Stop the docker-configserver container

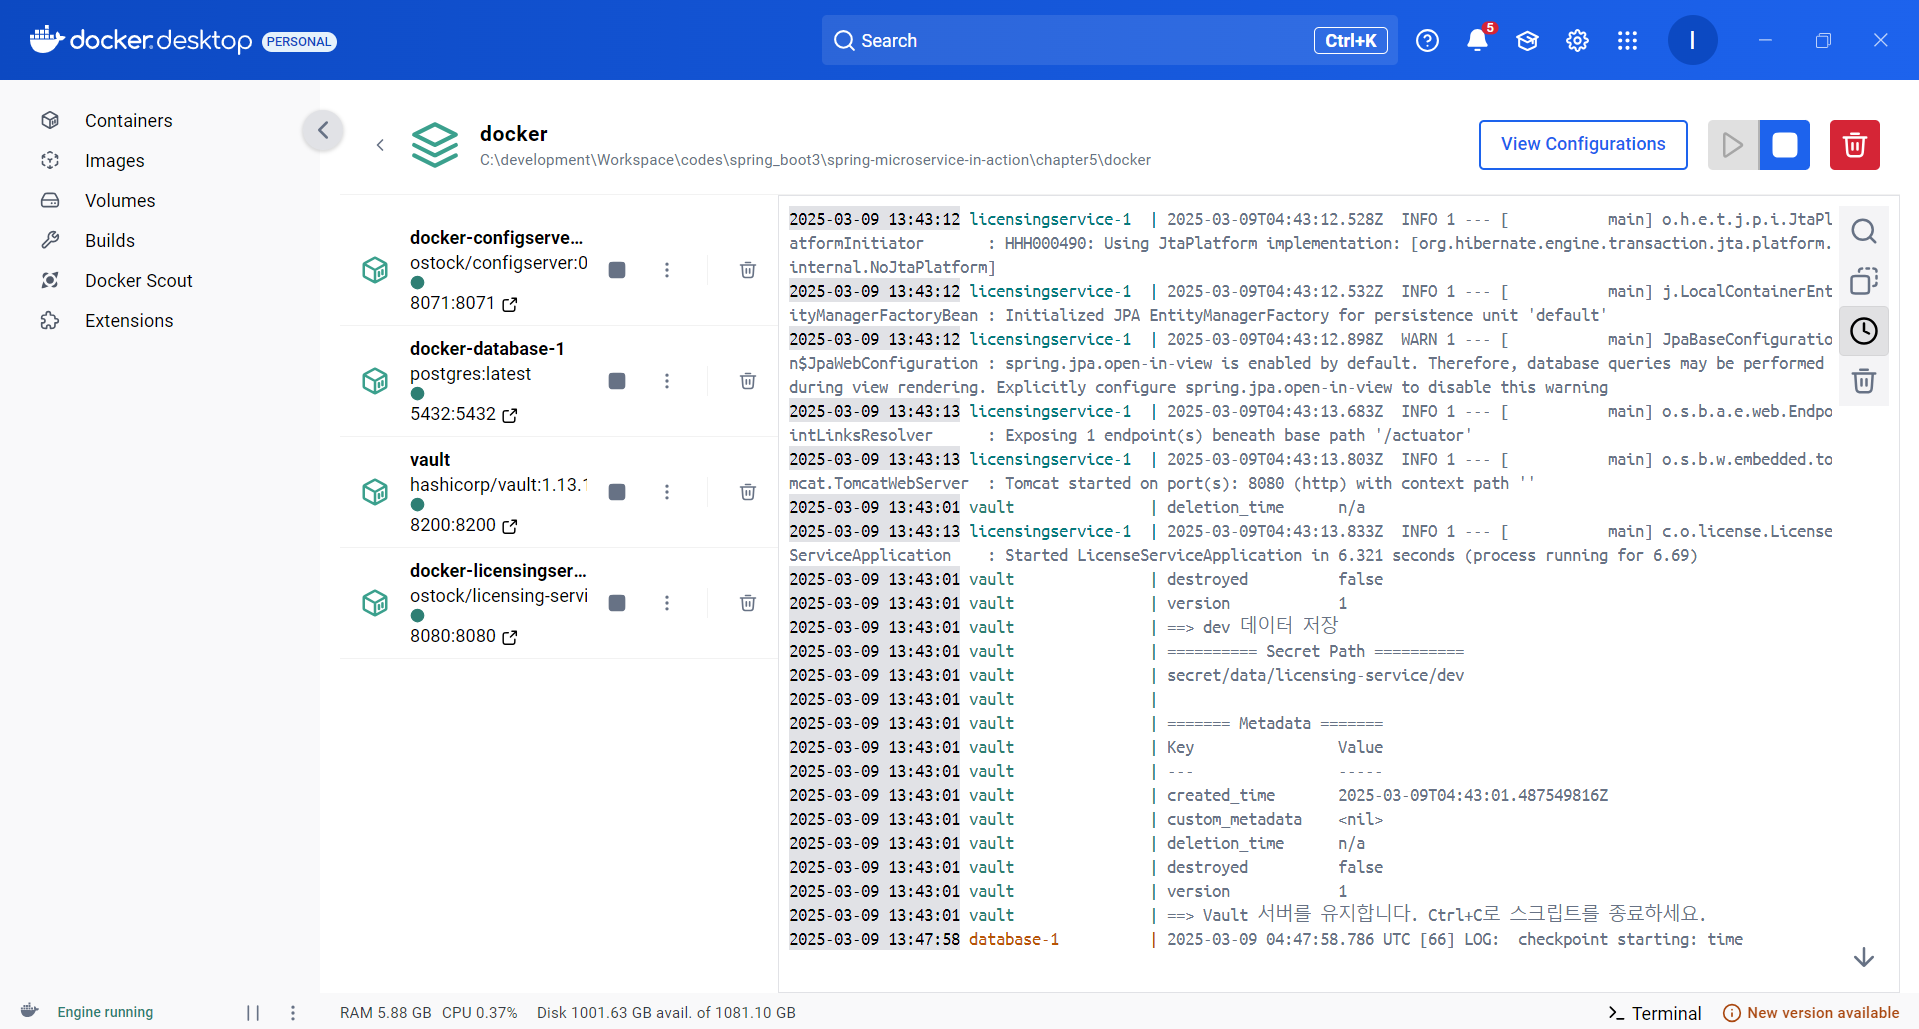(x=617, y=270)
